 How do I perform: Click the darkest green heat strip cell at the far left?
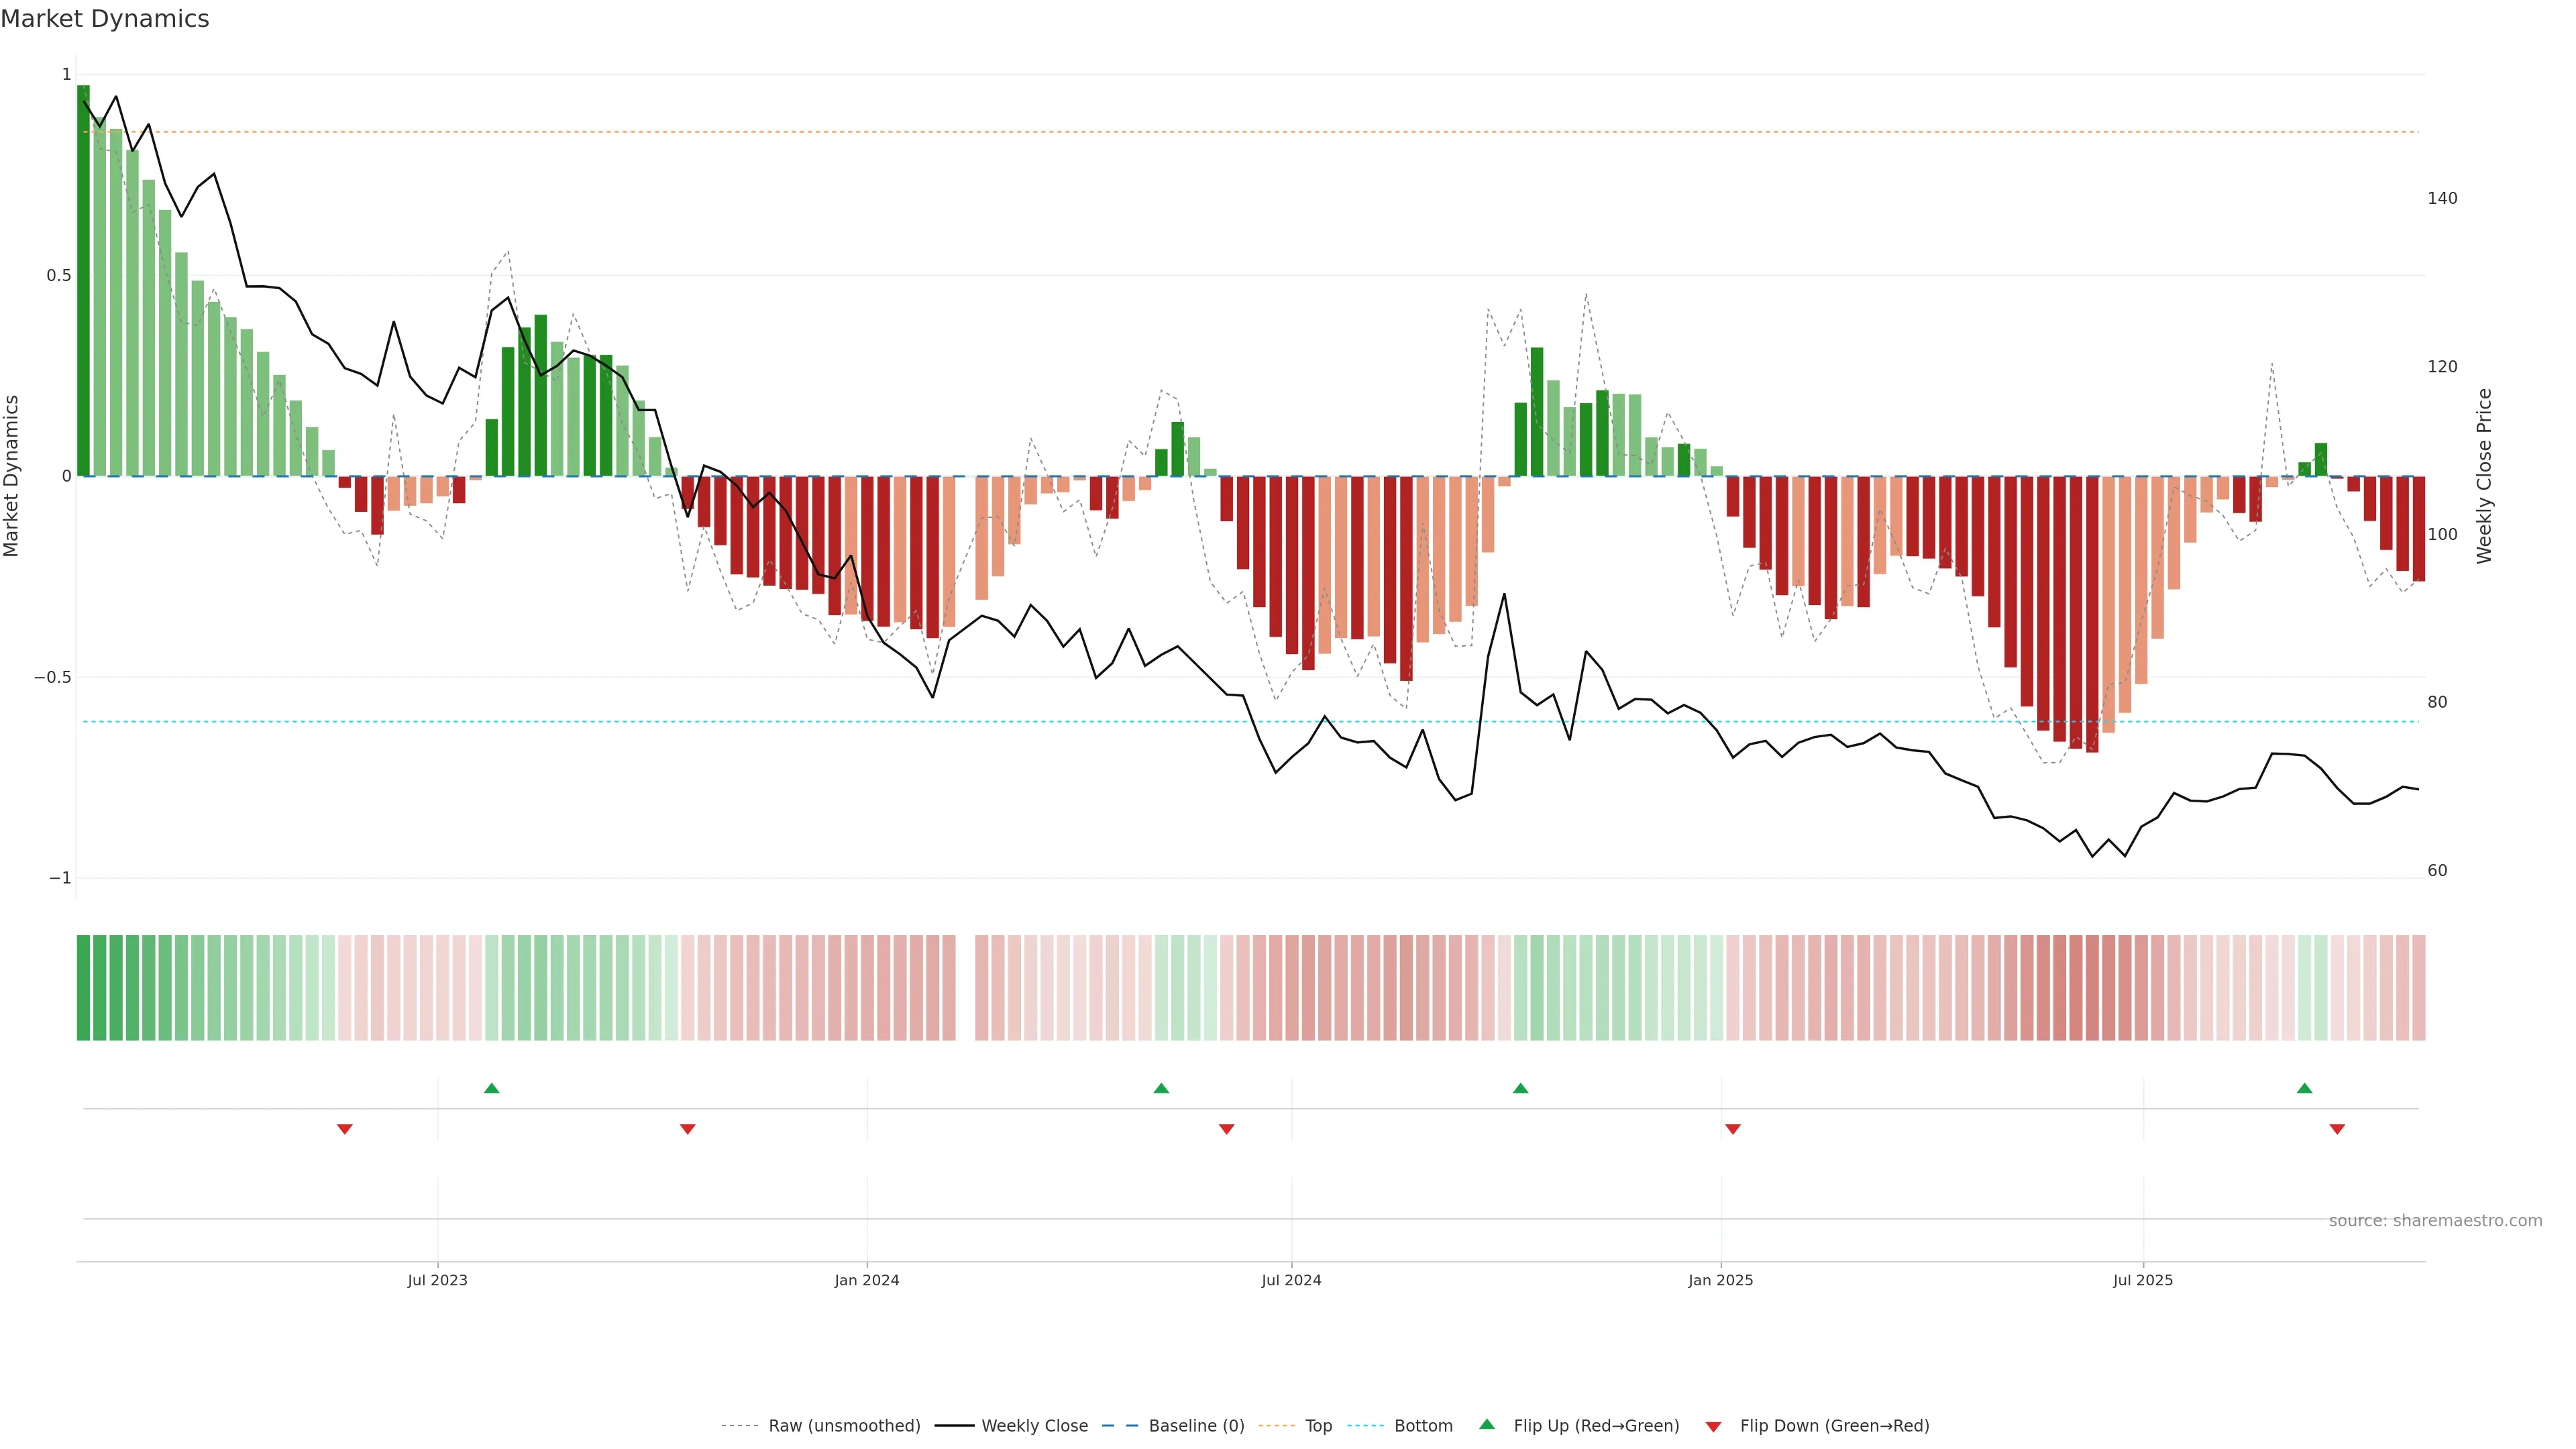point(83,988)
